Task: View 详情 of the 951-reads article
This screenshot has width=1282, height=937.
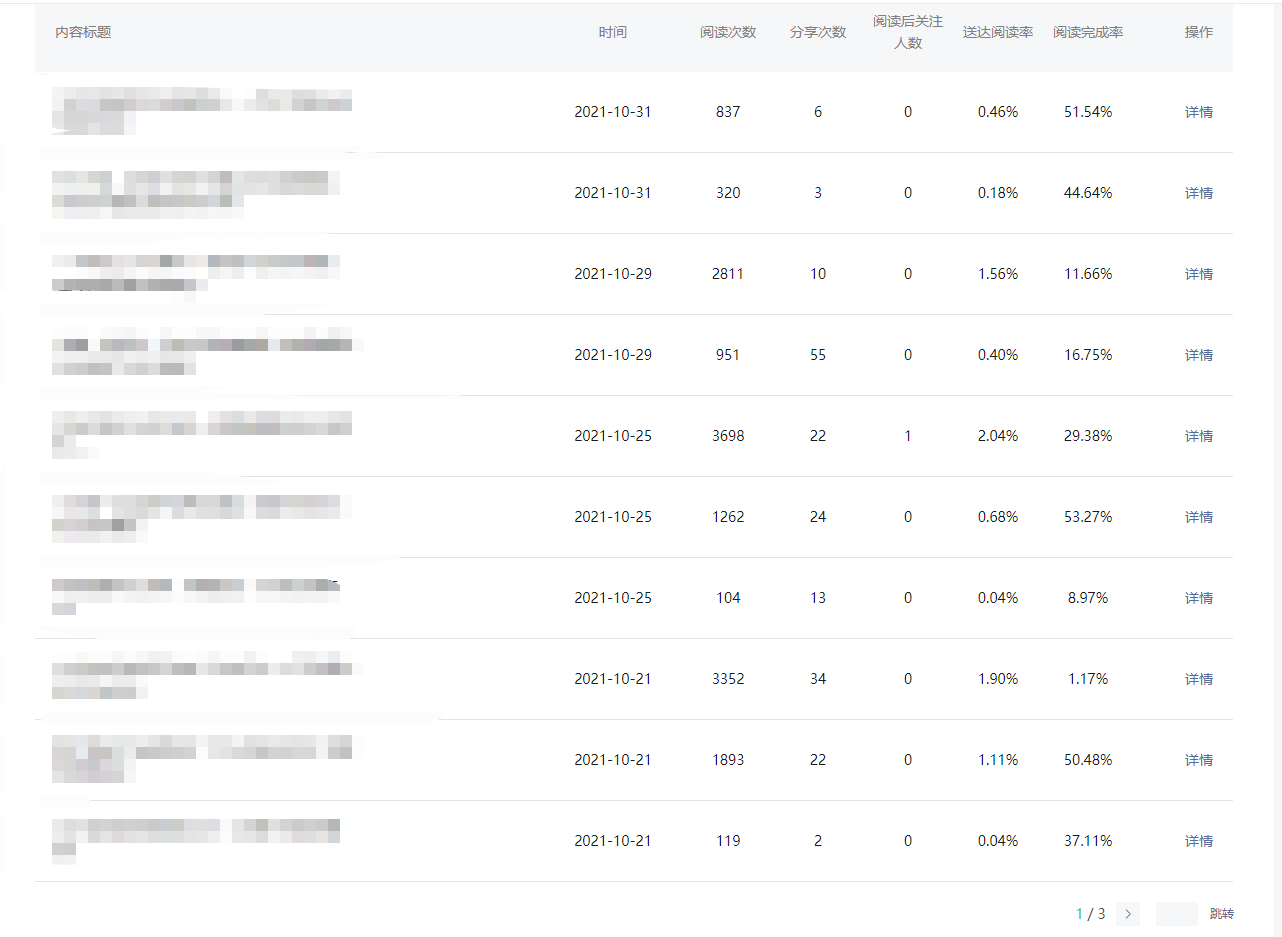Action: pyautogui.click(x=1198, y=355)
